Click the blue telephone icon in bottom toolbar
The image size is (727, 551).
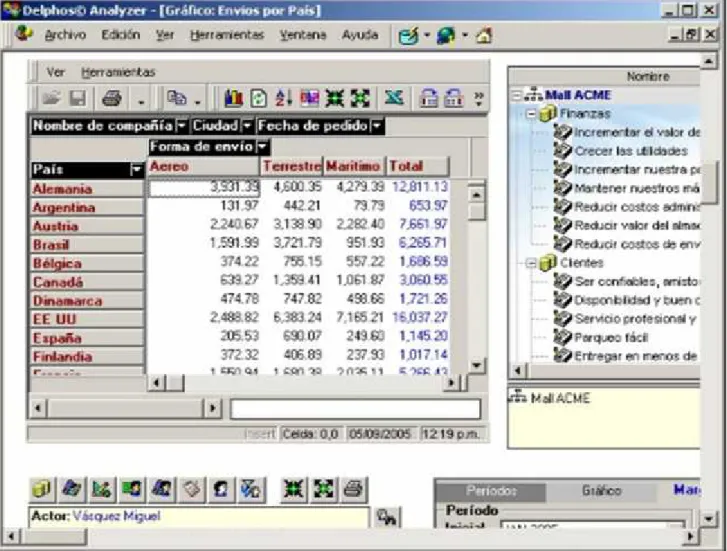72,489
